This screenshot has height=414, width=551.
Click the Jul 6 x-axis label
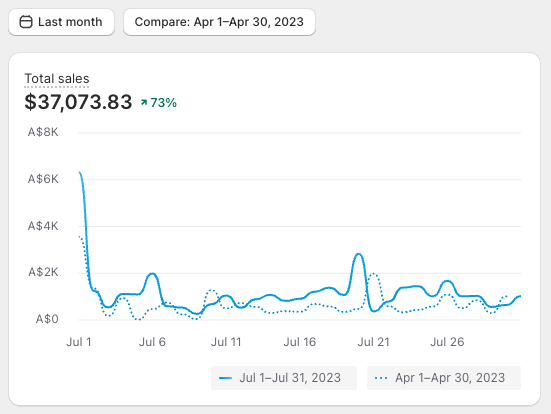coord(152,342)
